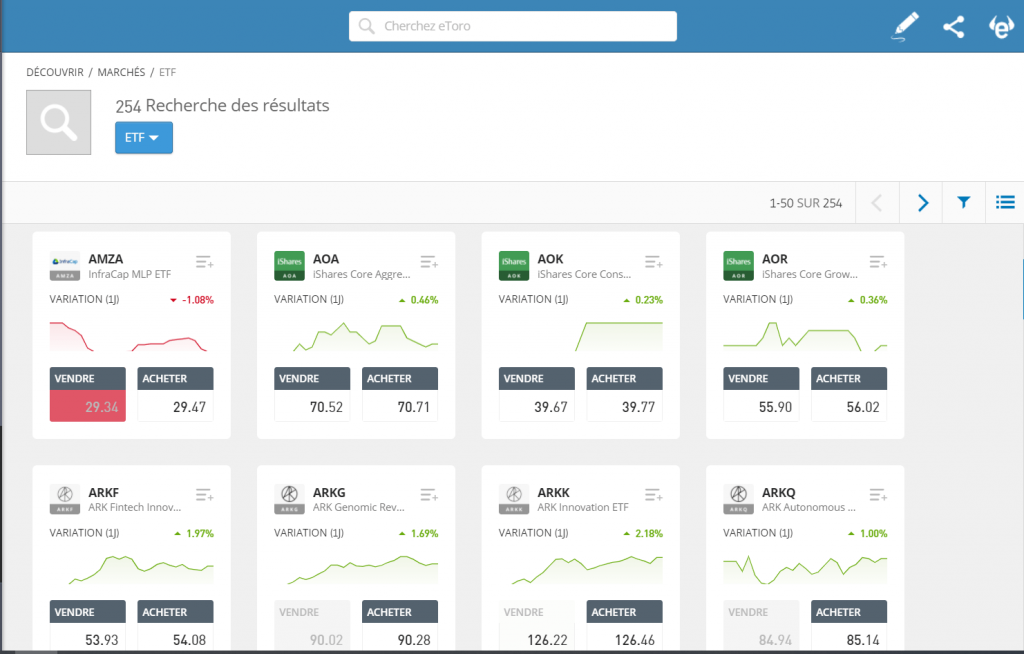Screen dimensions: 1024x654
Task: Click ACHETER for AOR at 56.02
Action: point(849,394)
